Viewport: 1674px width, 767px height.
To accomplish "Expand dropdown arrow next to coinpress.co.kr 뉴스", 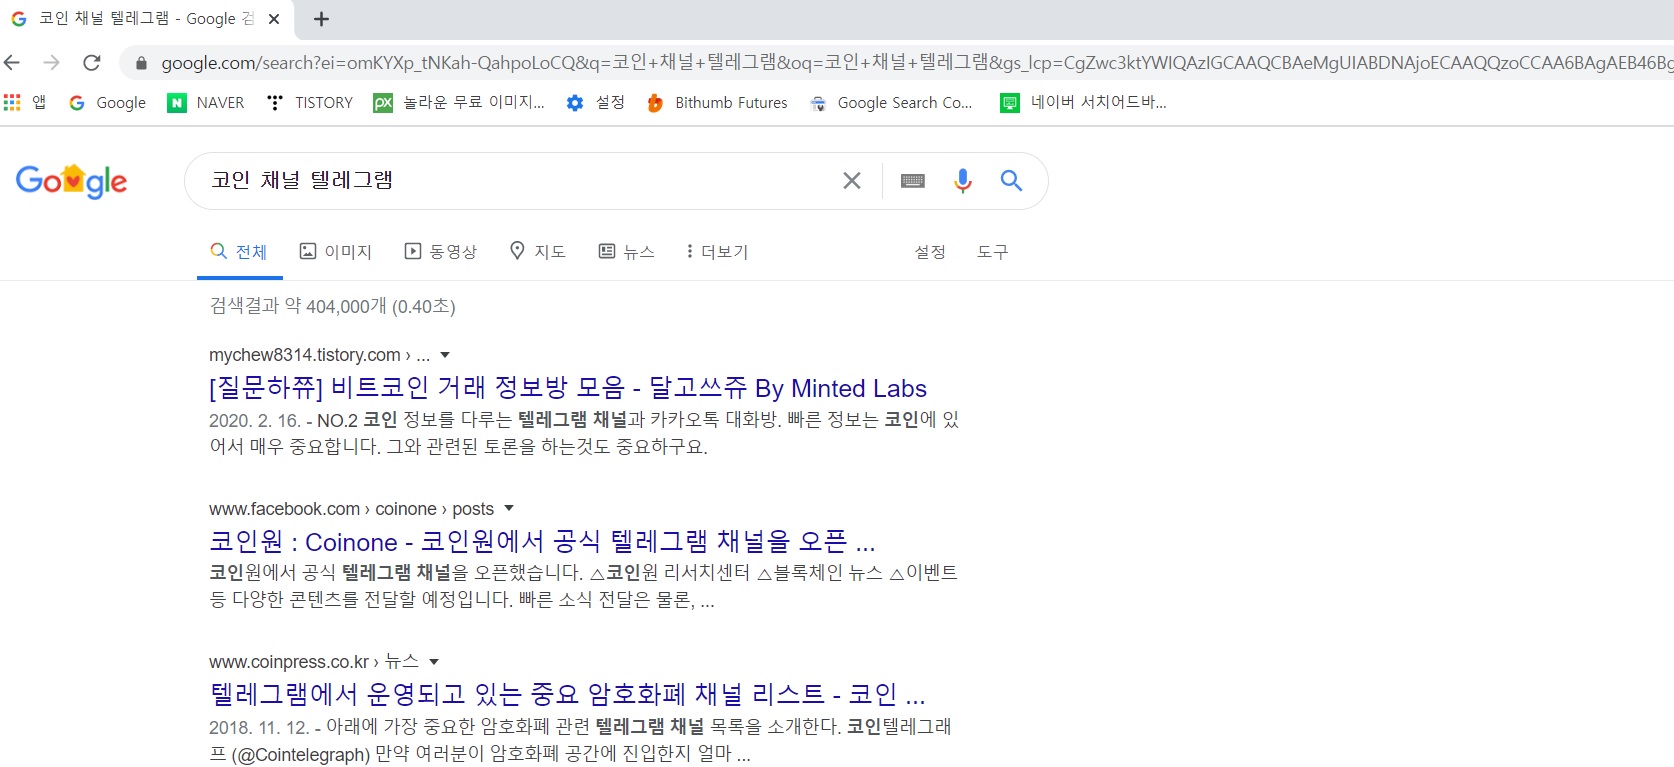I will point(434,661).
